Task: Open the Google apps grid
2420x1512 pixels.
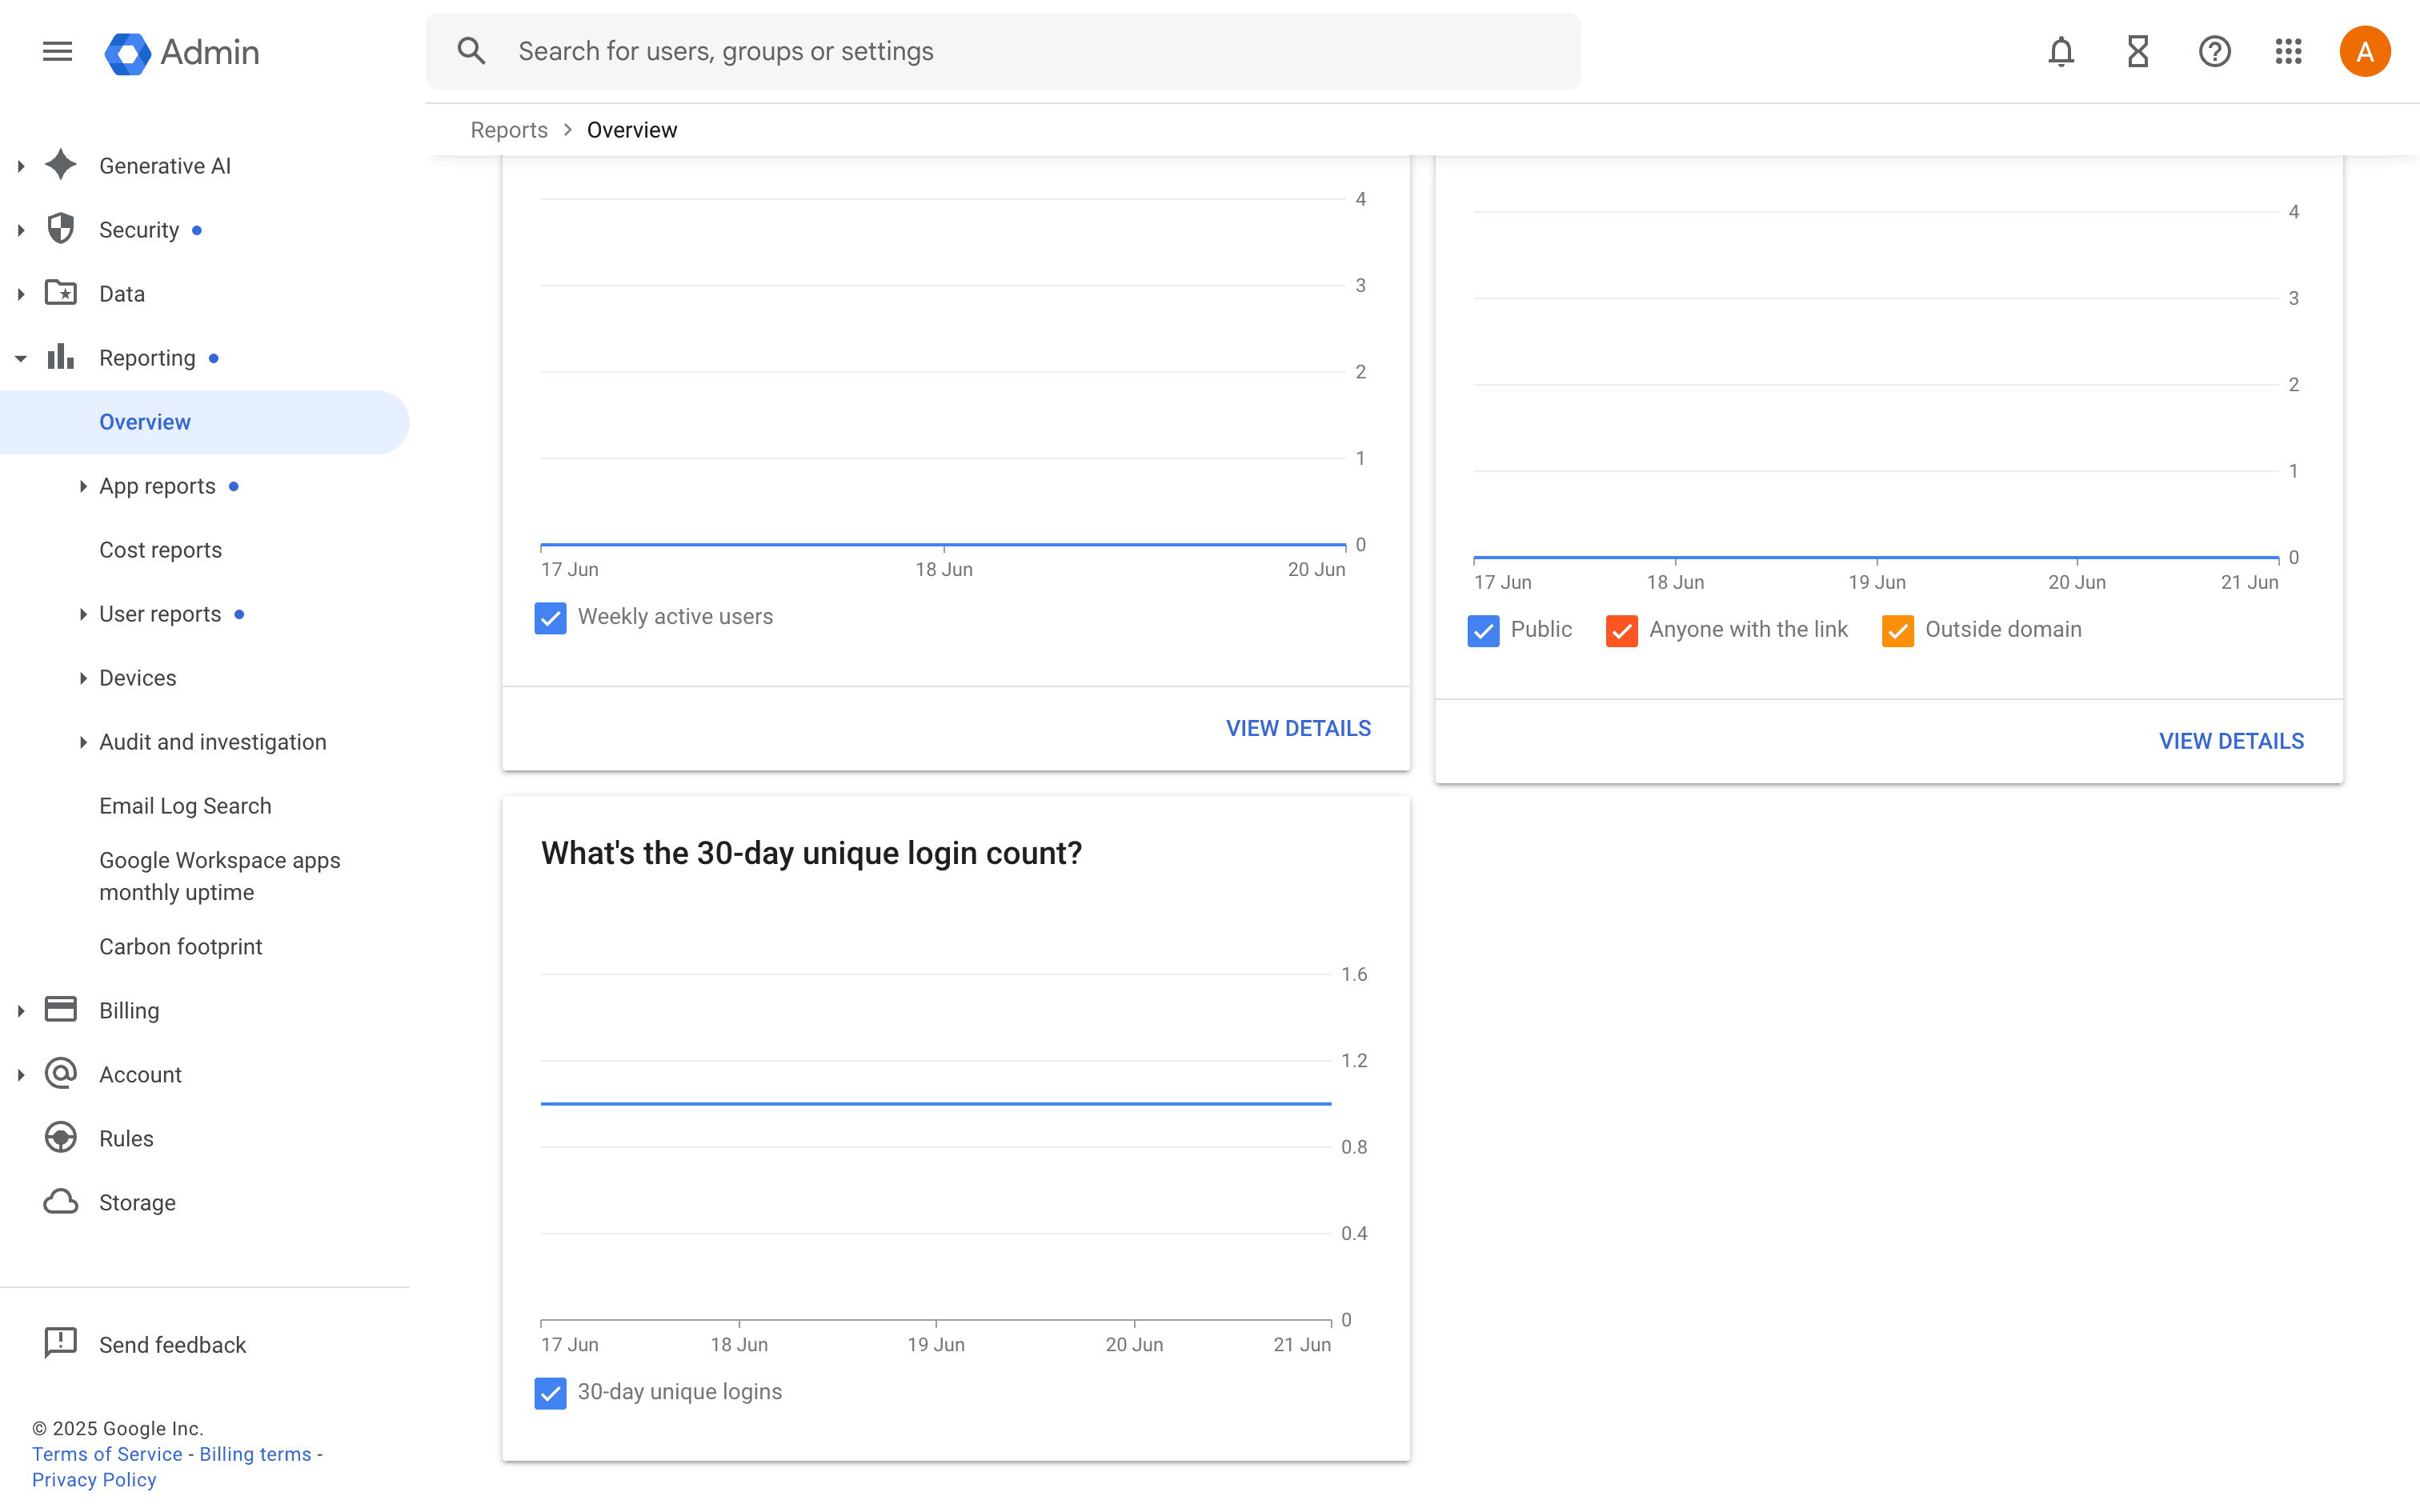Action: point(2288,51)
